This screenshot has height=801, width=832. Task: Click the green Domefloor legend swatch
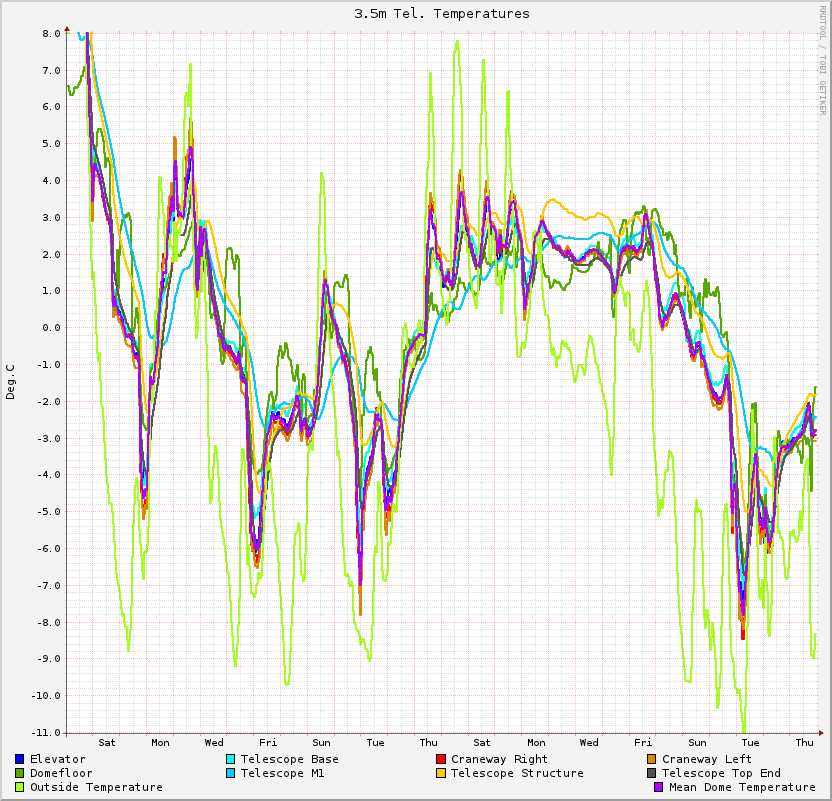click(20, 773)
